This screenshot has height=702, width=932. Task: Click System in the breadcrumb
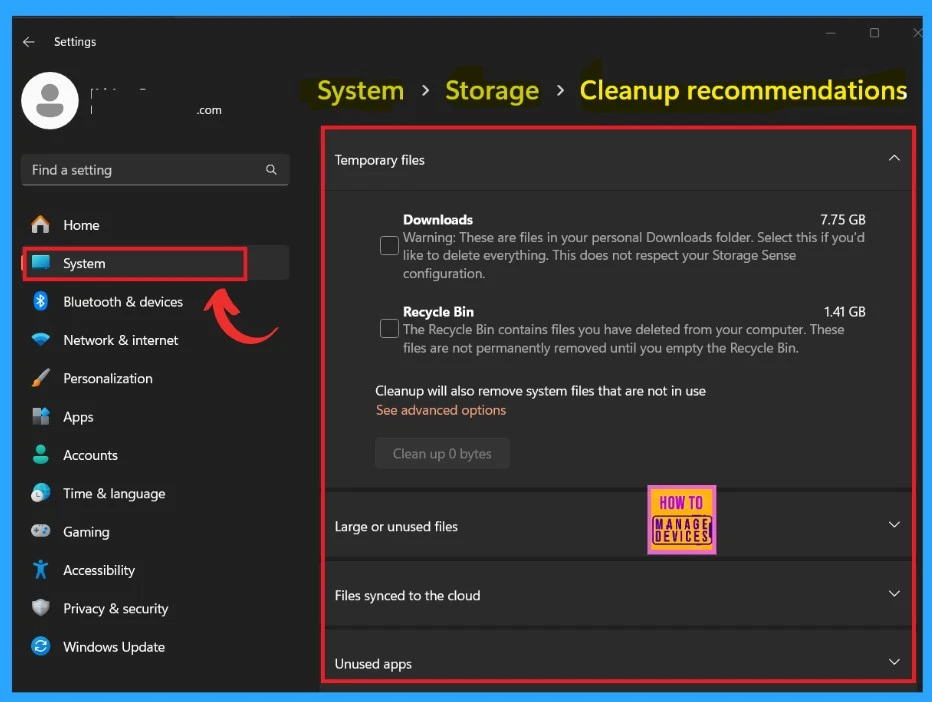coord(360,91)
